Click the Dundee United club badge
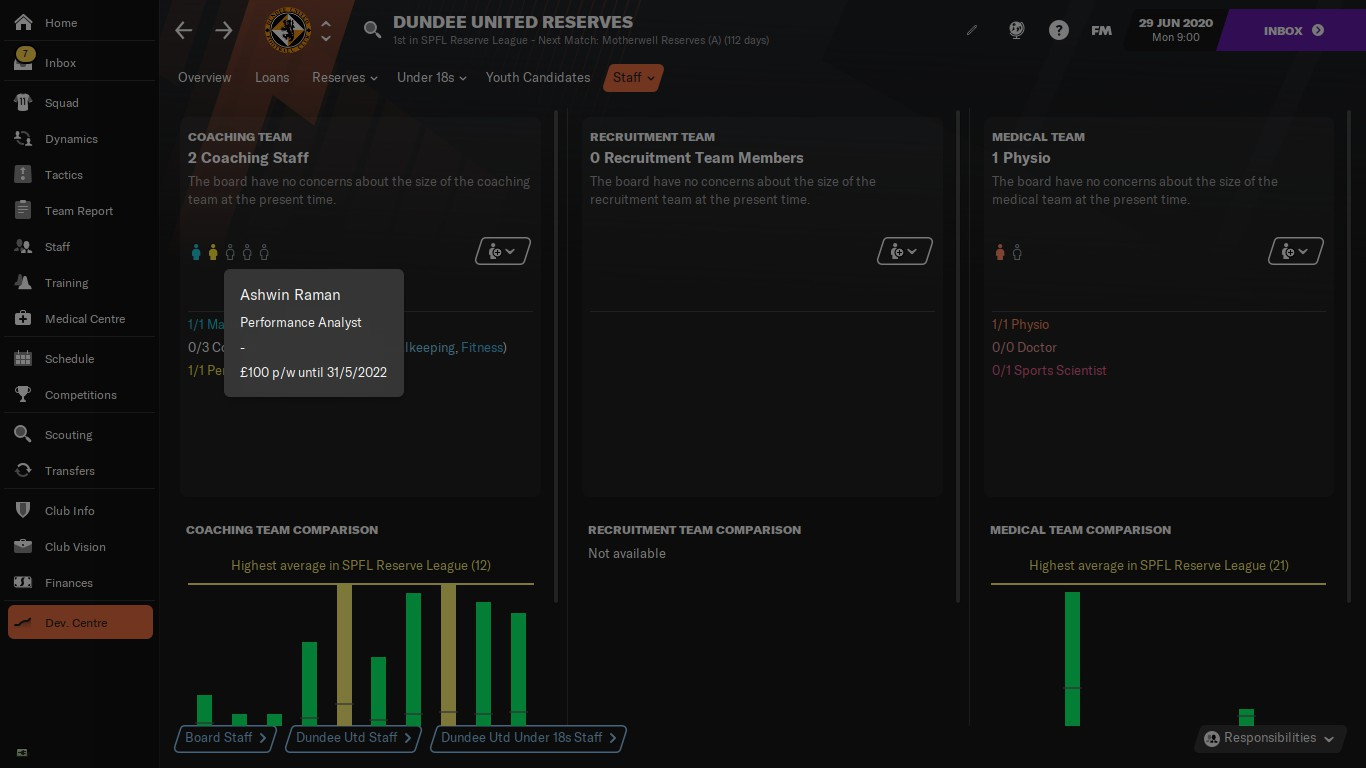 click(x=288, y=31)
